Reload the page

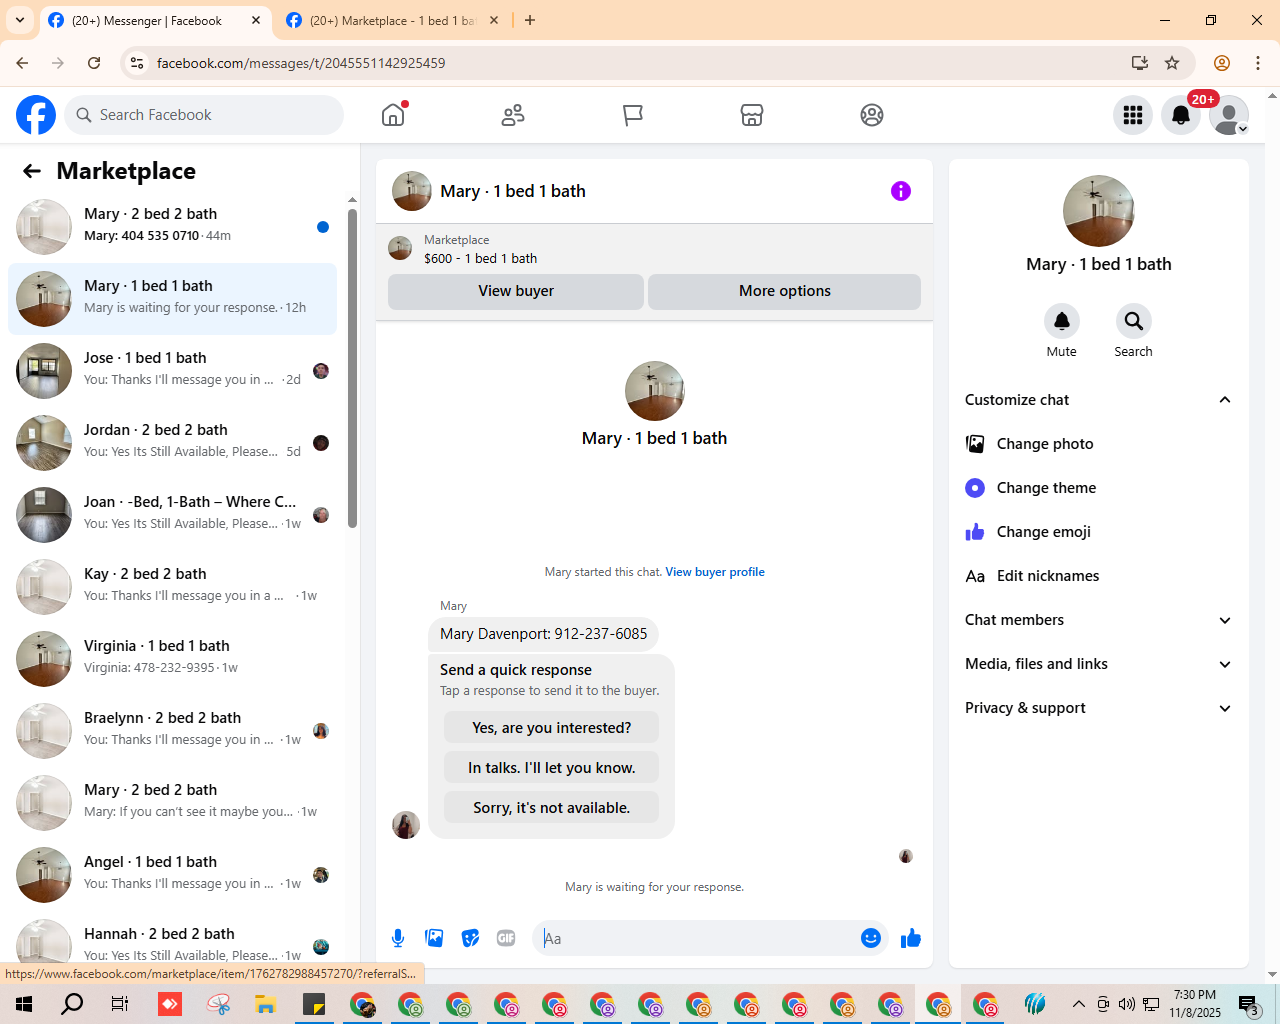pyautogui.click(x=94, y=63)
